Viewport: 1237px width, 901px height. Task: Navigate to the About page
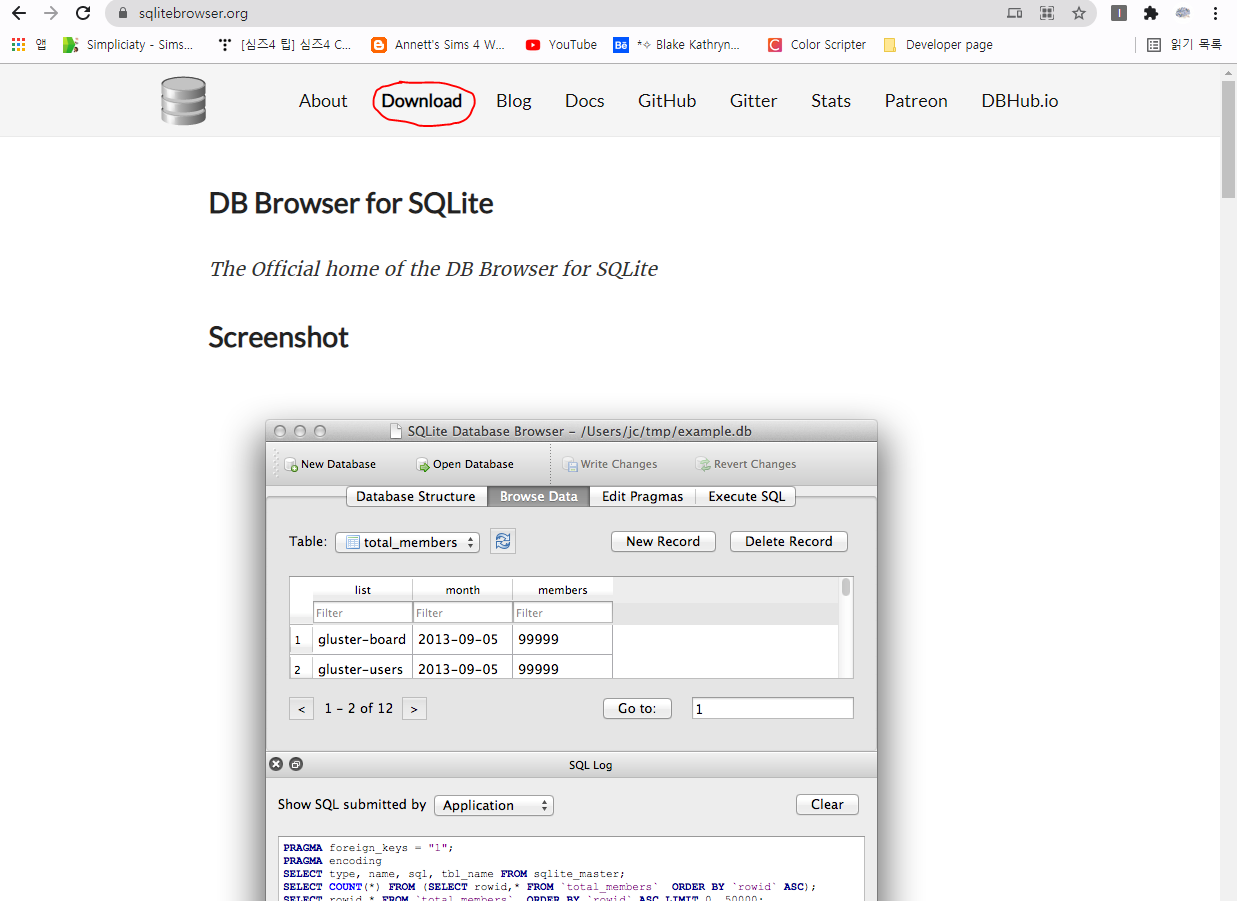[x=323, y=101]
